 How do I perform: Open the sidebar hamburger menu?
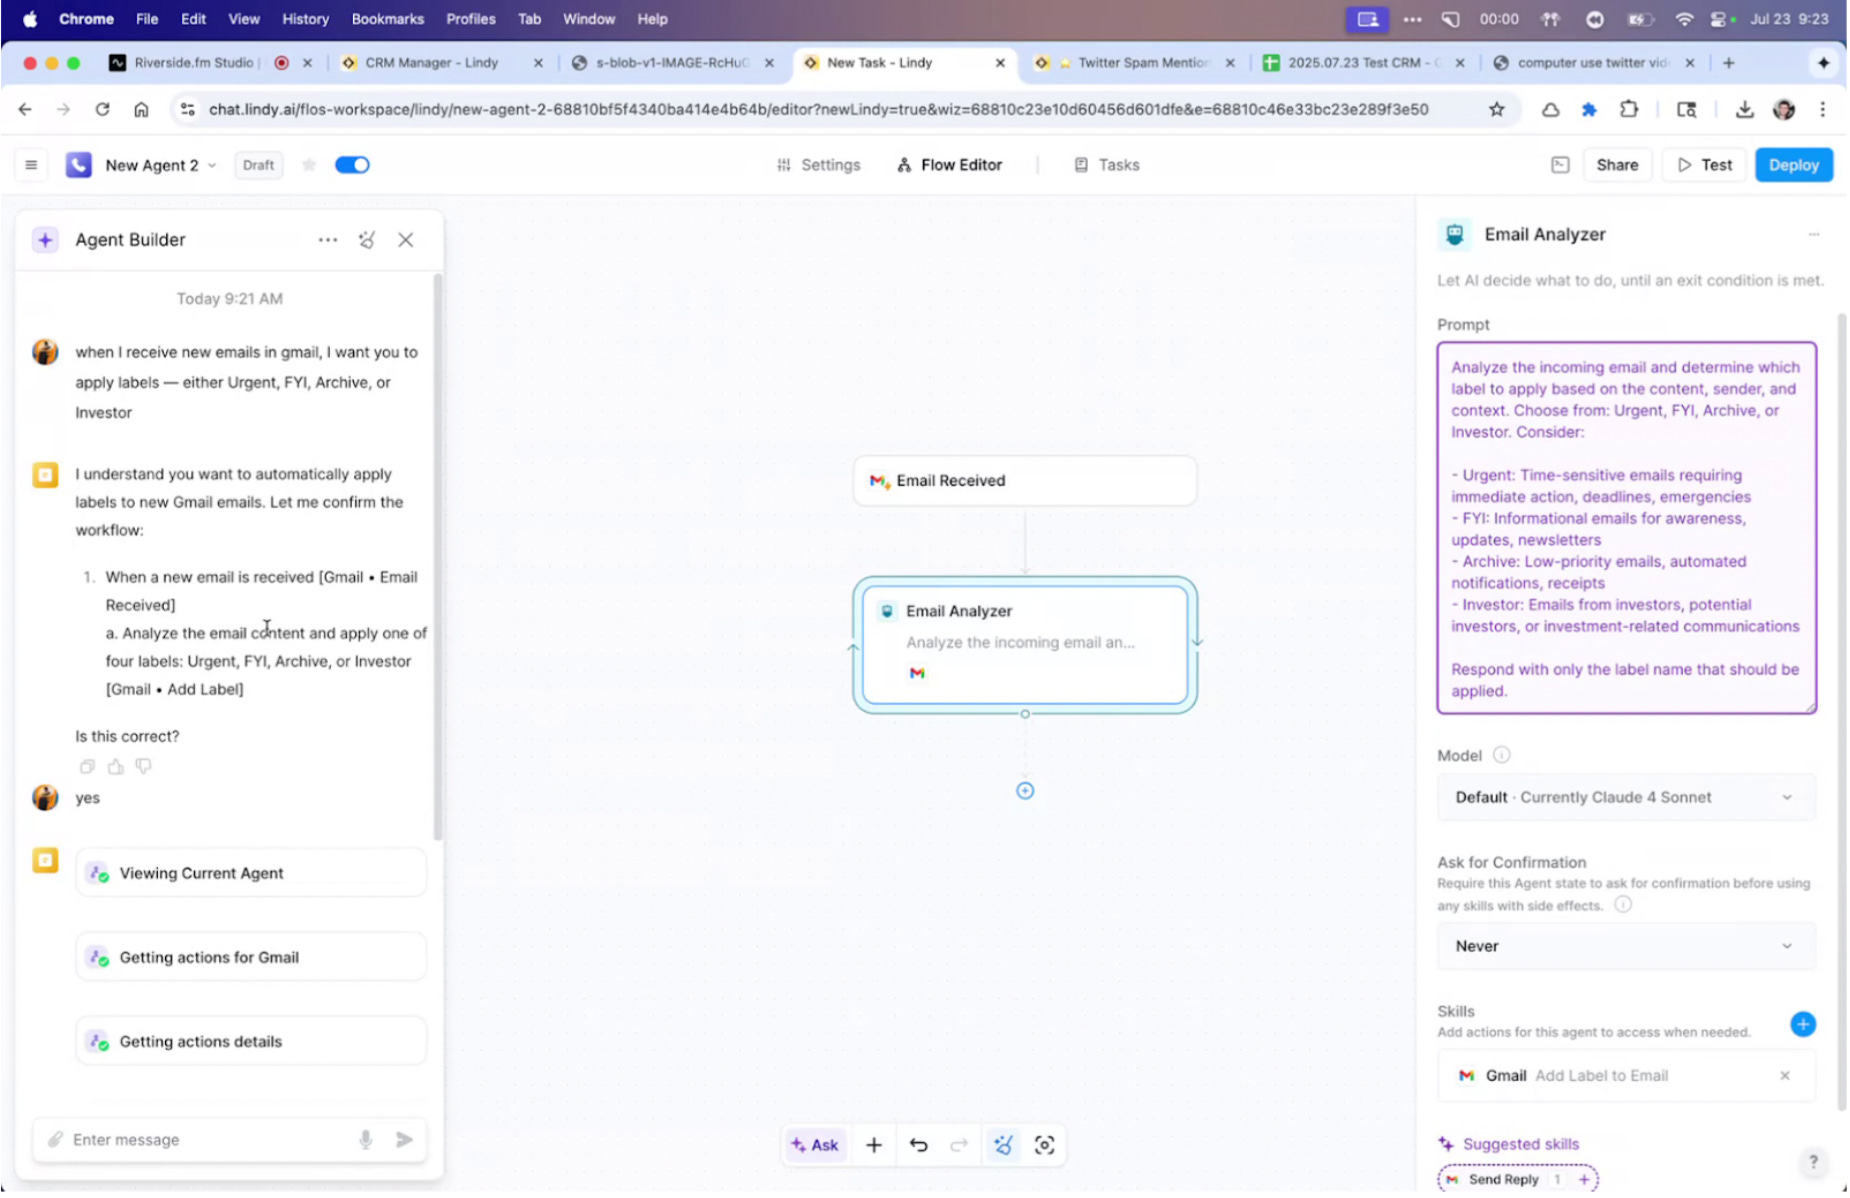tap(31, 165)
